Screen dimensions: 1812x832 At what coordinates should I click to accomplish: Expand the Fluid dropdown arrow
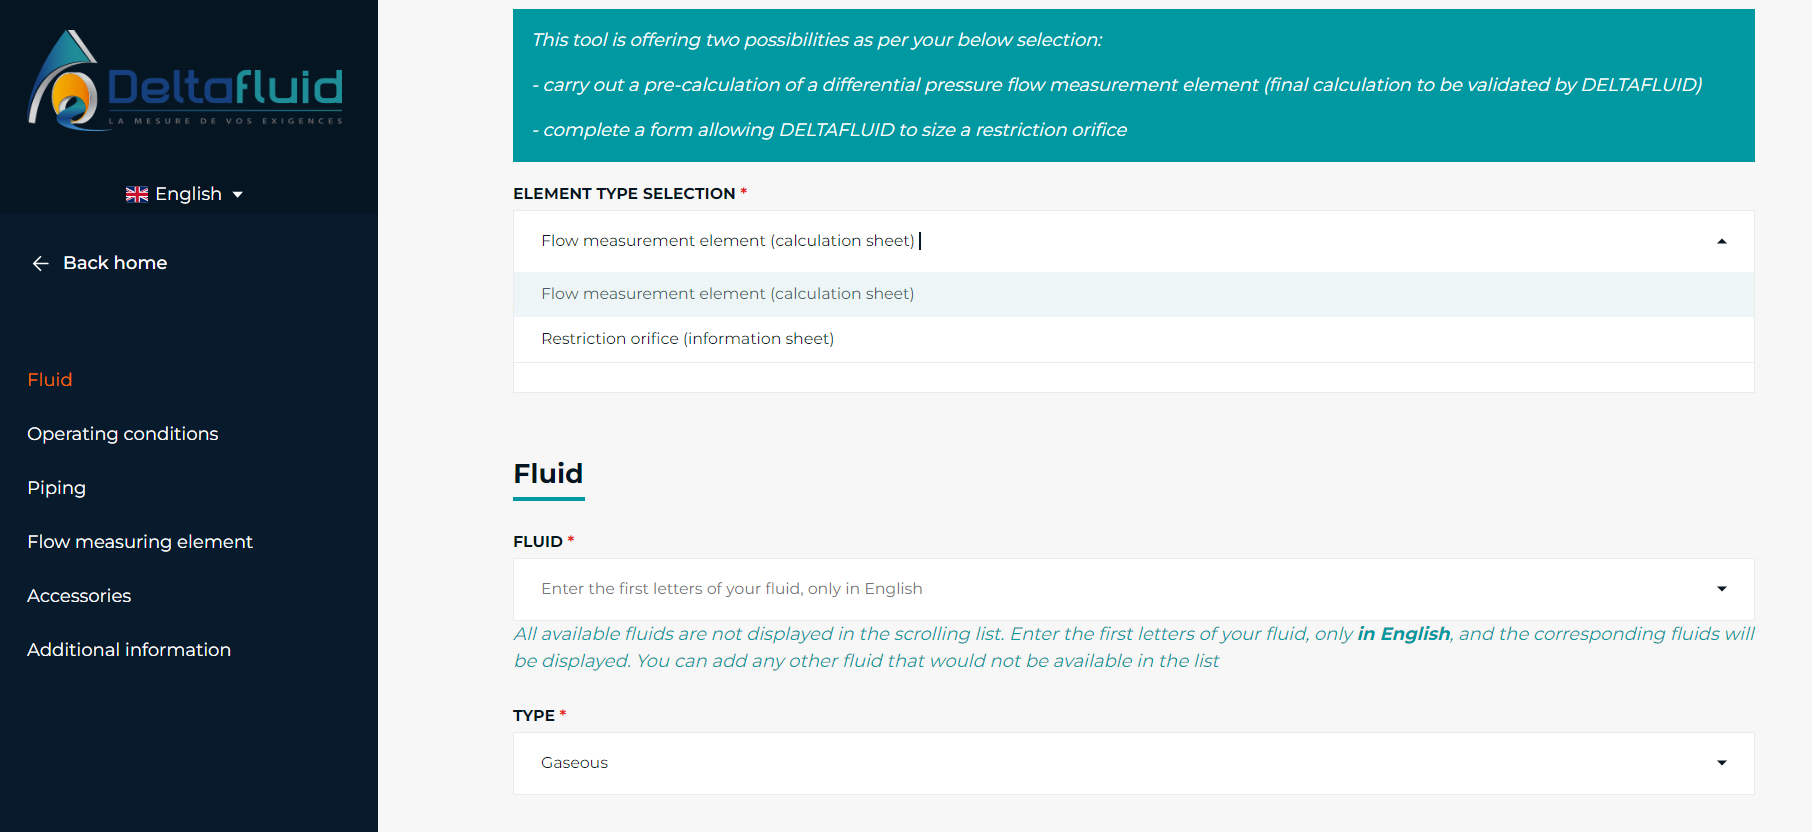tap(1722, 589)
